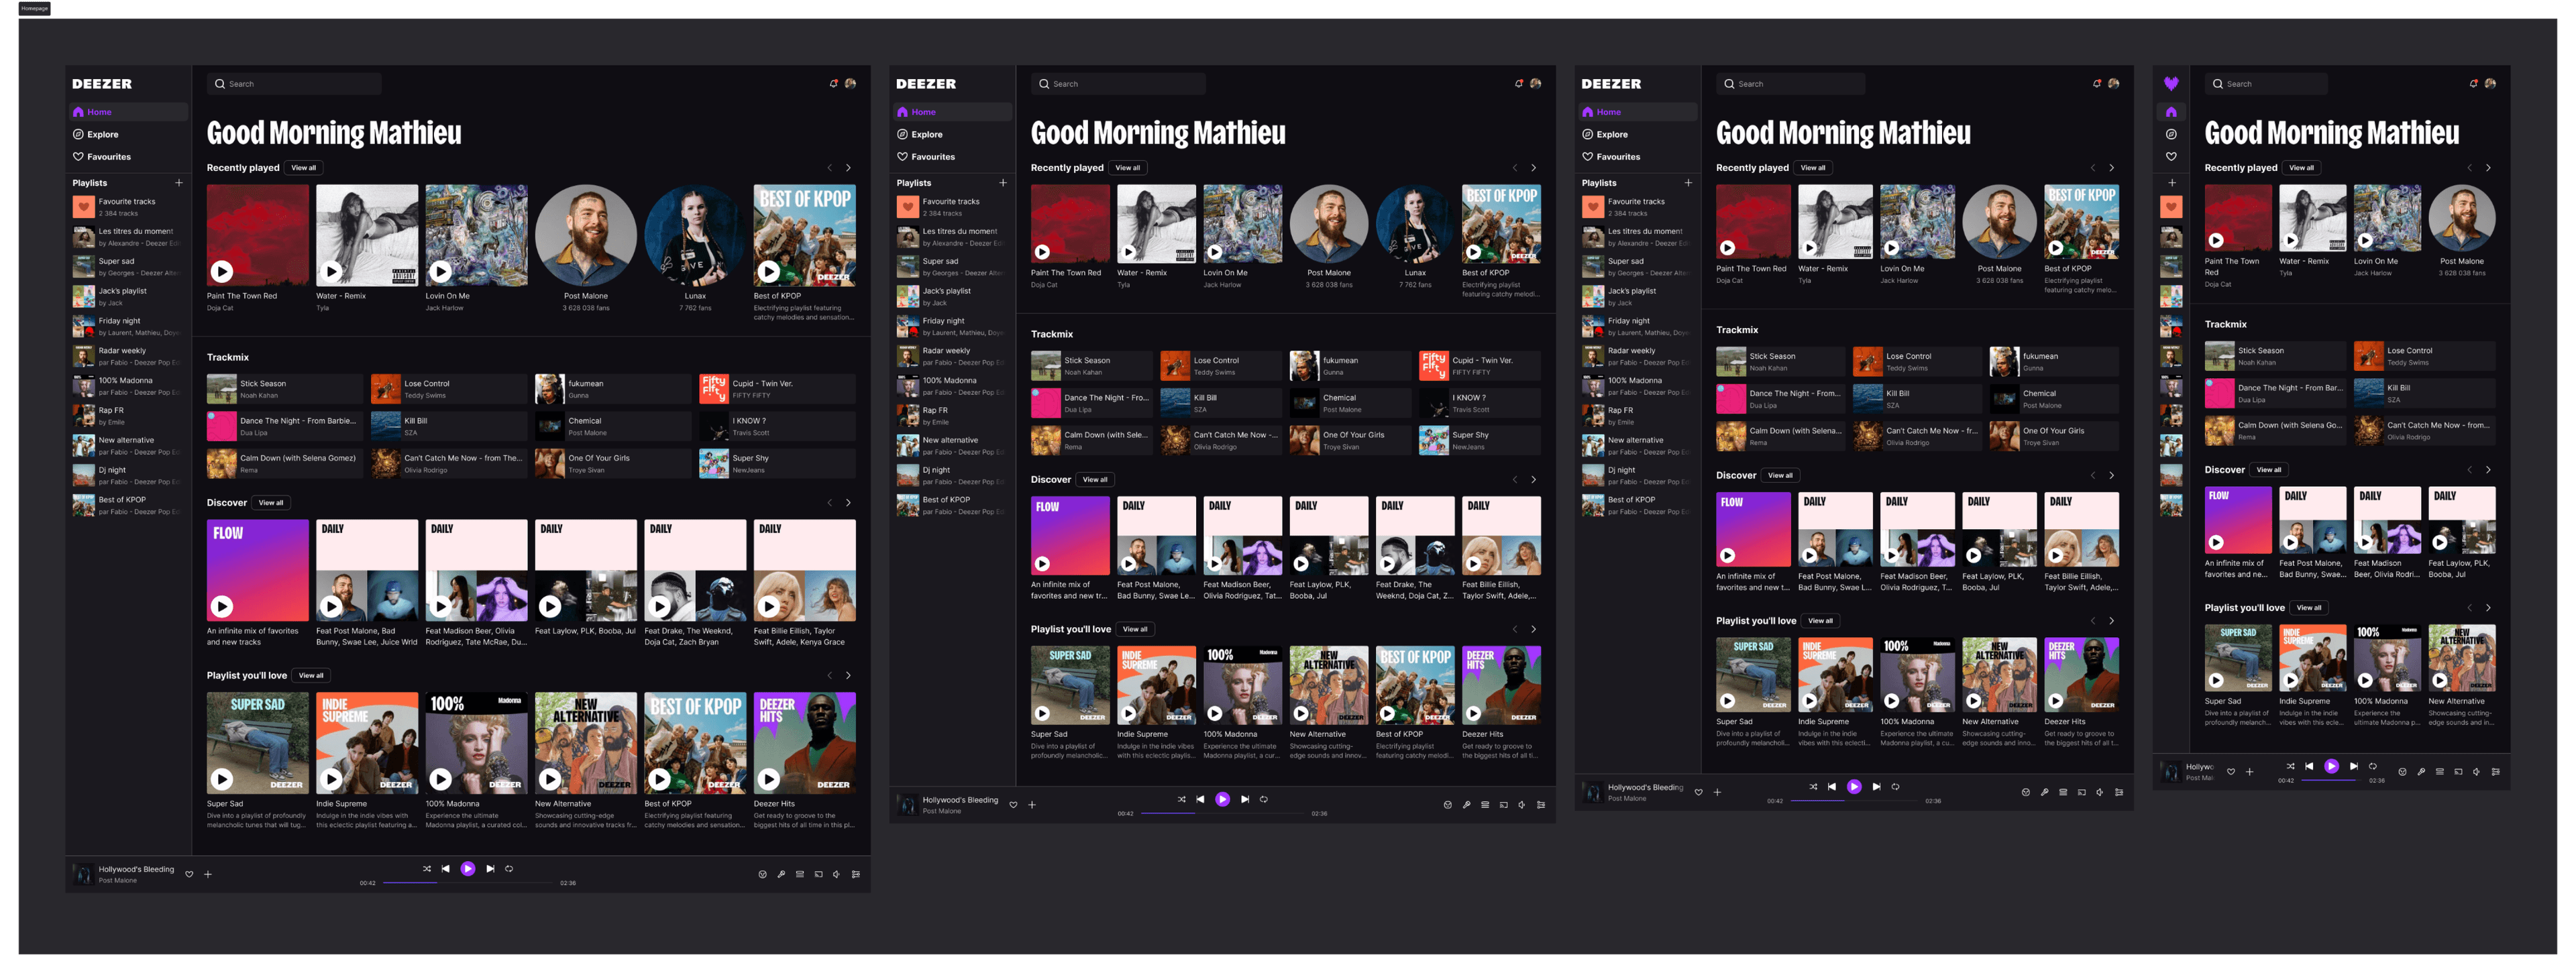Click View all beside Playlist you'll love, leftmost frame
This screenshot has width=2576, height=973.
pos(311,676)
